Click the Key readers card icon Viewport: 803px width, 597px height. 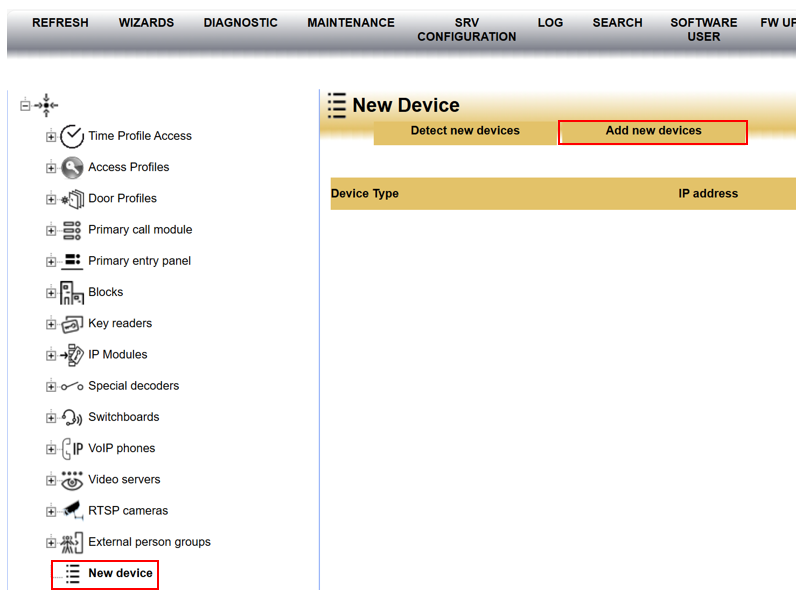coord(72,324)
